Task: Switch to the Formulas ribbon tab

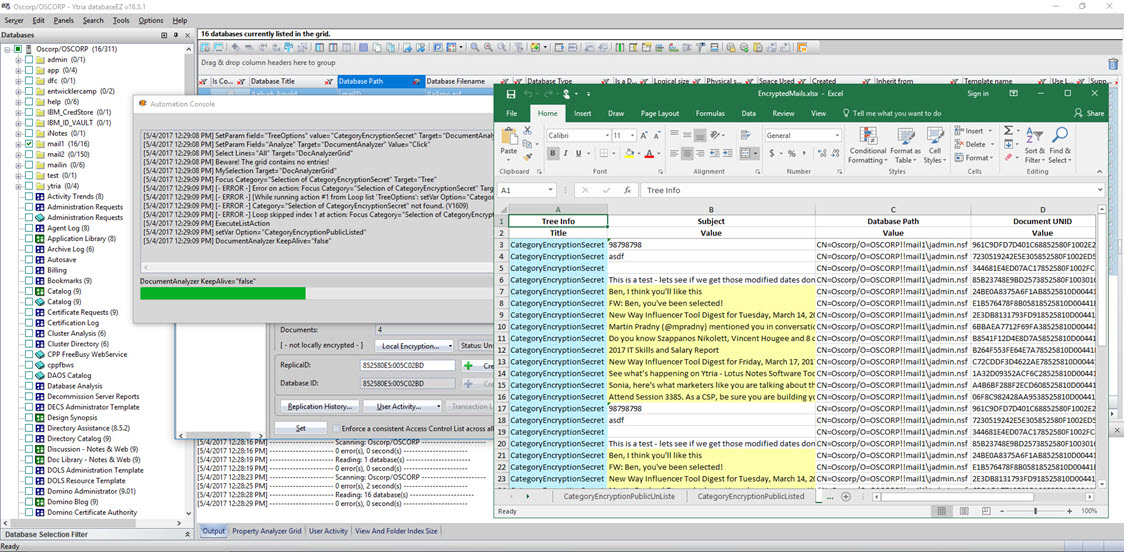Action: [x=710, y=113]
